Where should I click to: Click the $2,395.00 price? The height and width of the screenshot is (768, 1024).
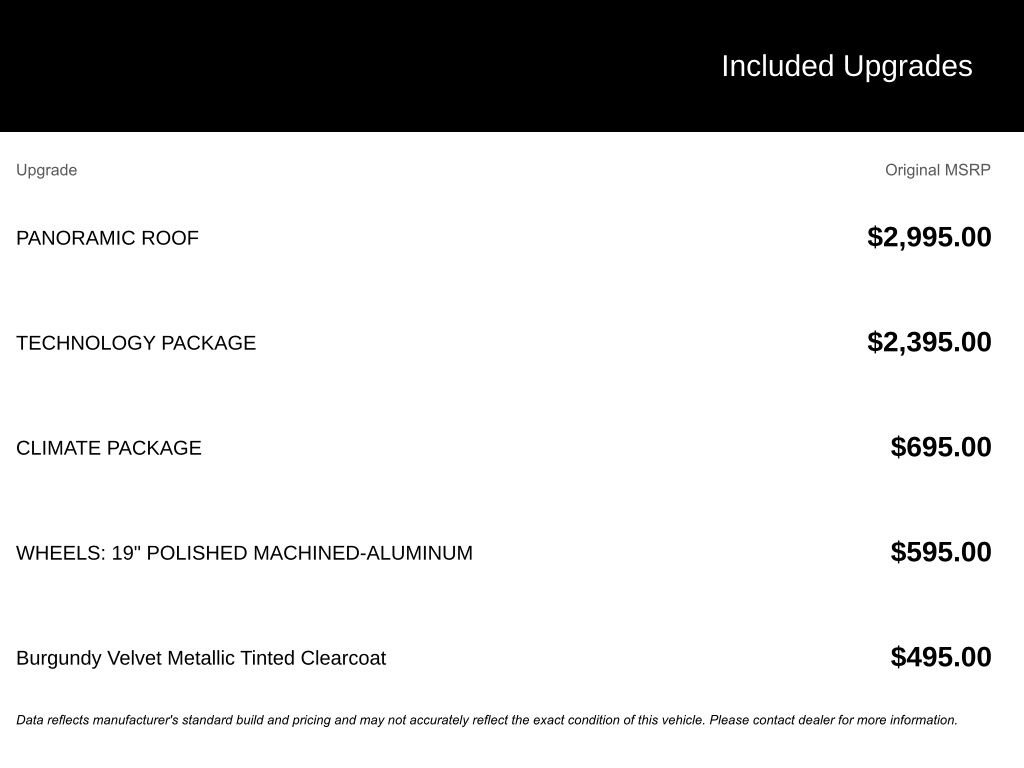click(929, 342)
